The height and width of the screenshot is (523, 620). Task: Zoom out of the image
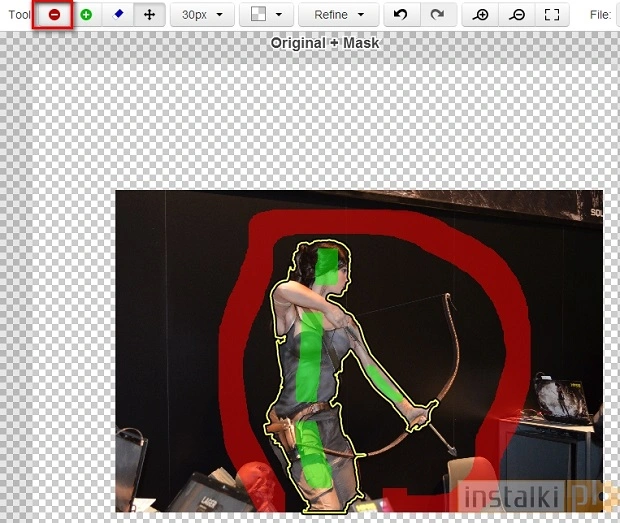[x=517, y=15]
